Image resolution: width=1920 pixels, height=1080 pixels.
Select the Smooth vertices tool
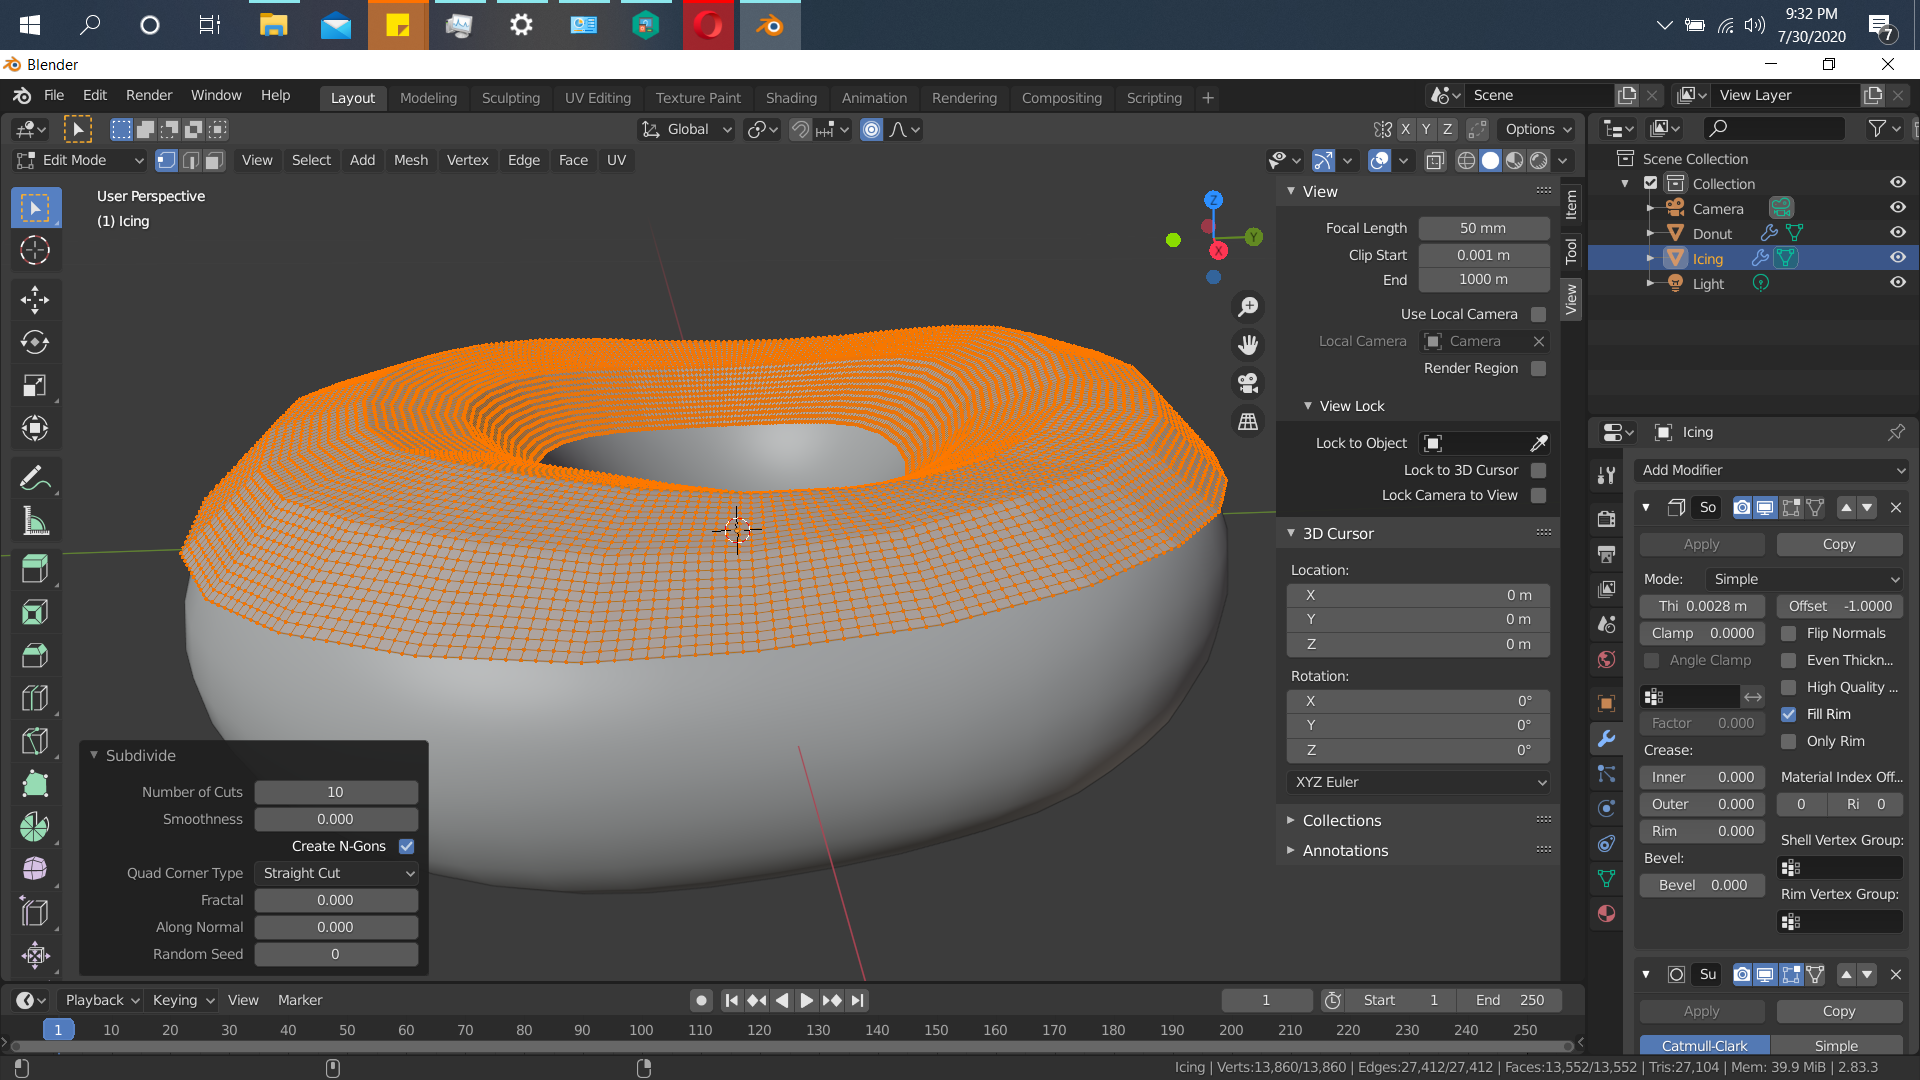[35, 869]
